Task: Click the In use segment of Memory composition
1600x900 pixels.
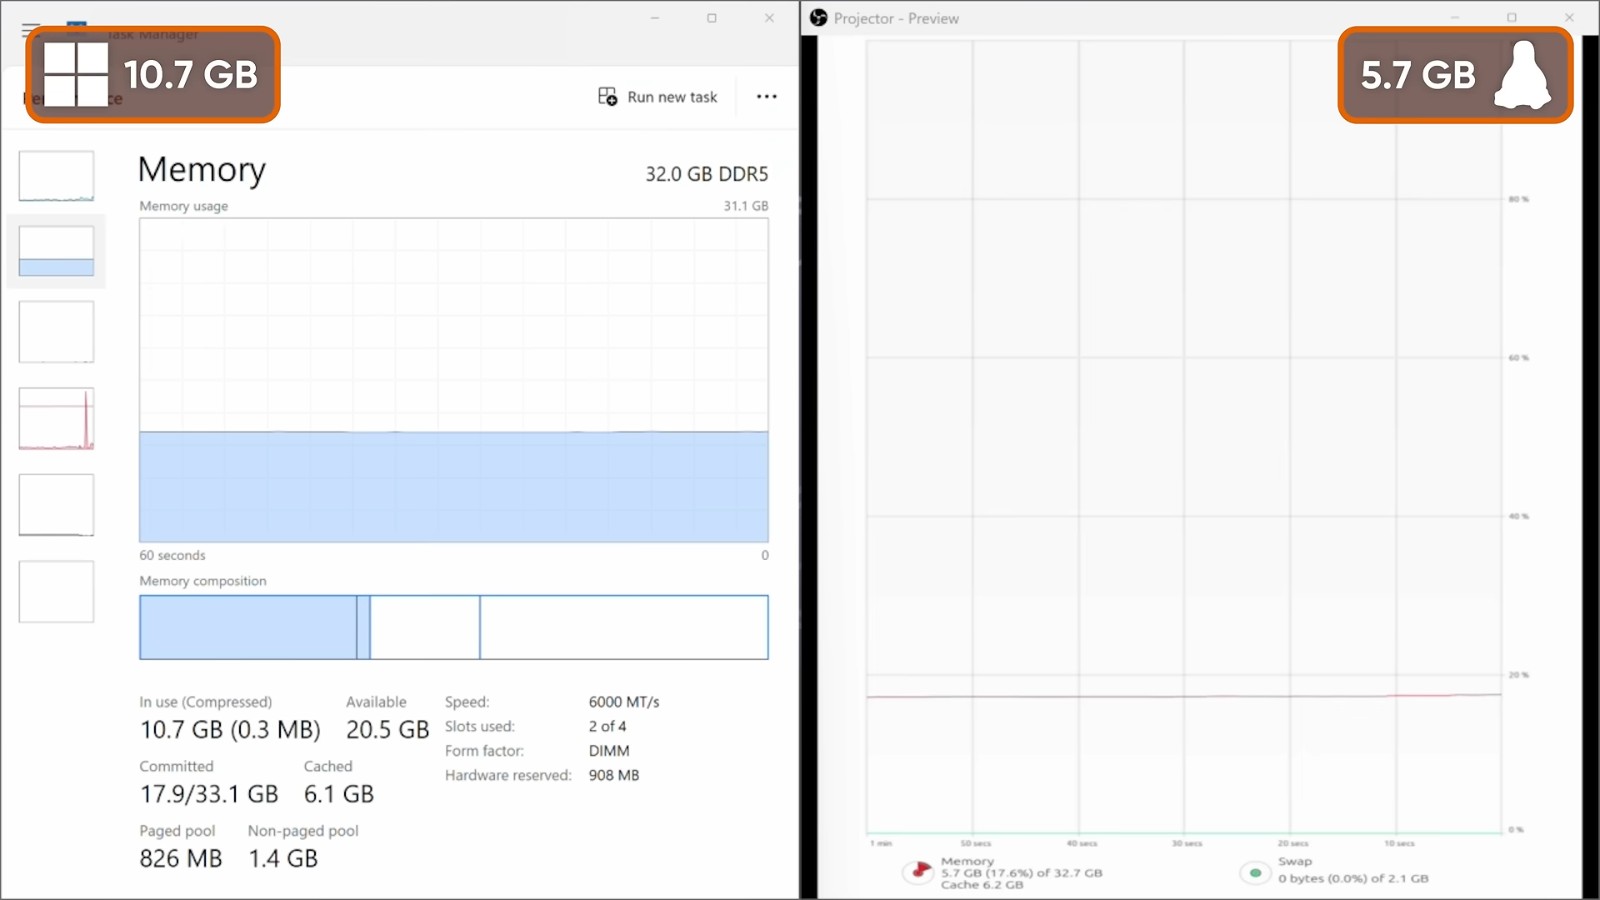Action: (x=248, y=627)
